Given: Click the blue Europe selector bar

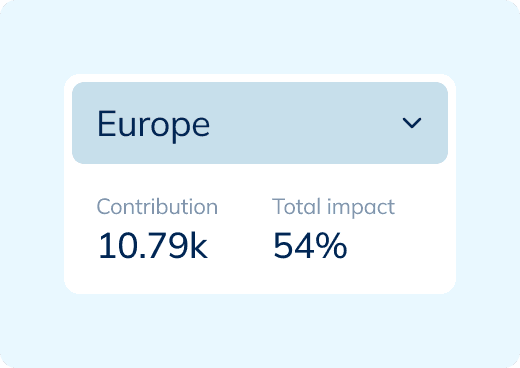Looking at the screenshot, I should pos(260,123).
